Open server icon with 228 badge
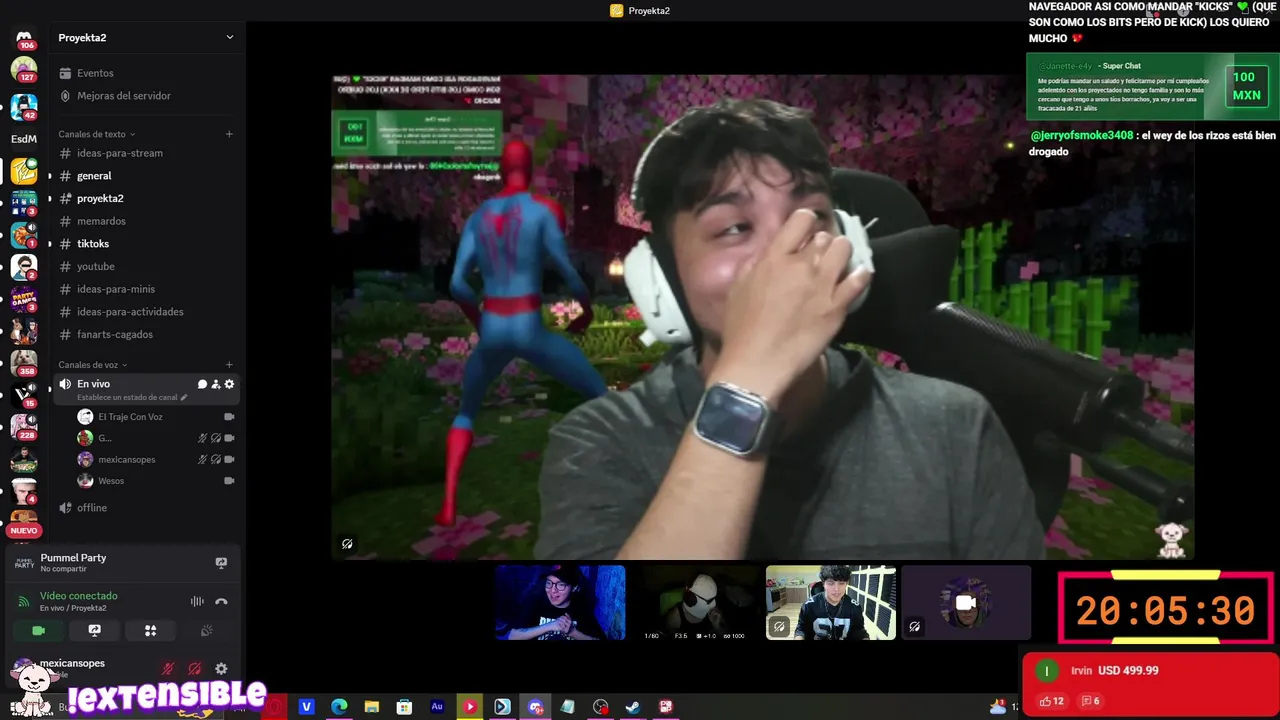Viewport: 1280px width, 720px height. pyautogui.click(x=24, y=426)
